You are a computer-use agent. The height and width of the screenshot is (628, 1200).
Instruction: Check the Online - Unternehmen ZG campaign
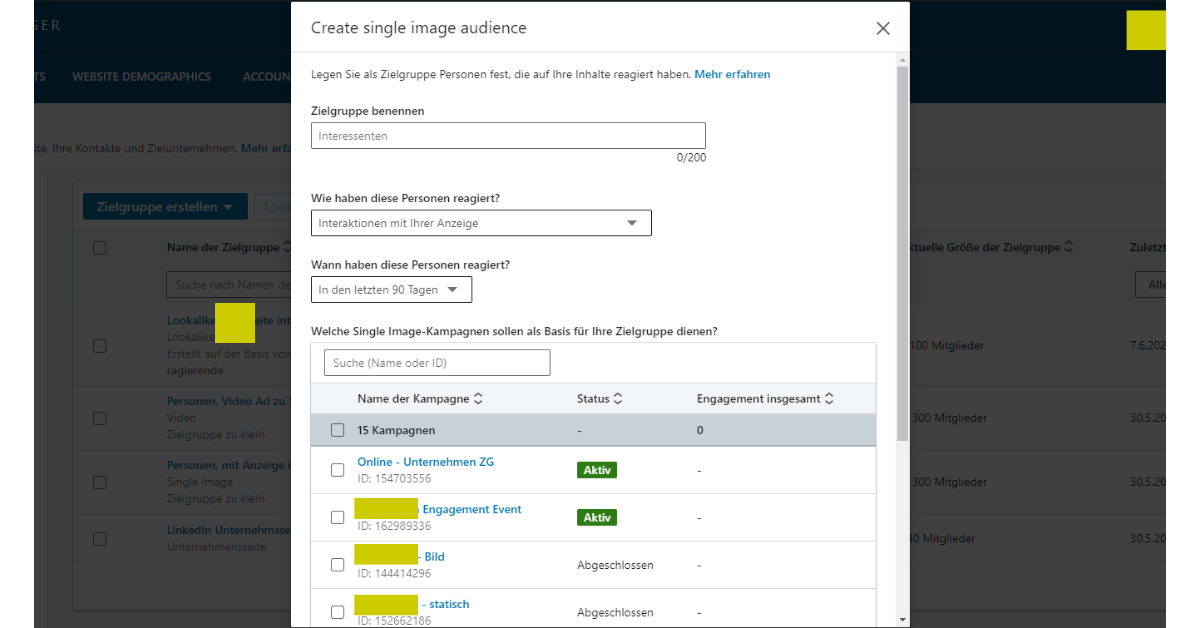coord(338,470)
